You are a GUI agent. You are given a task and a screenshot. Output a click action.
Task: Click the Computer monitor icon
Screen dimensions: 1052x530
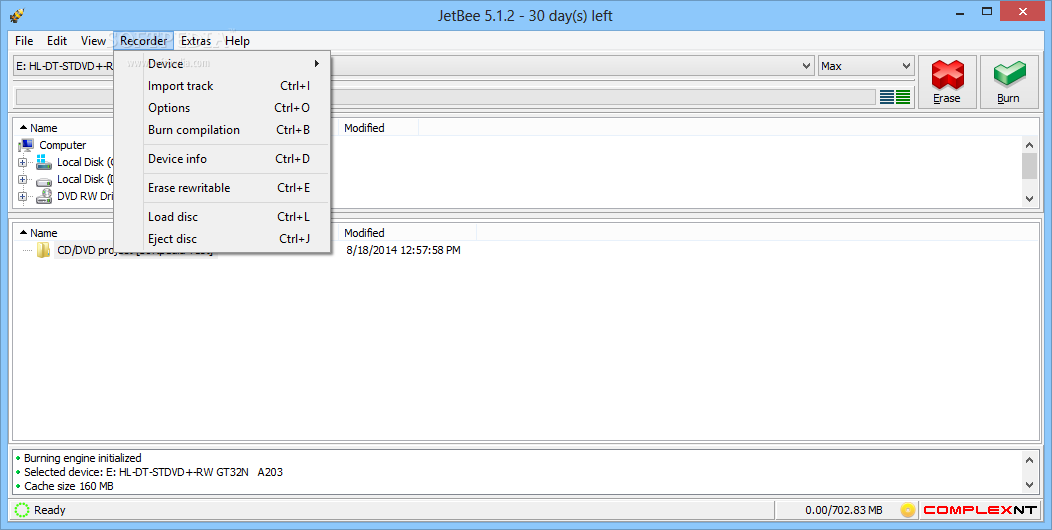click(x=26, y=145)
